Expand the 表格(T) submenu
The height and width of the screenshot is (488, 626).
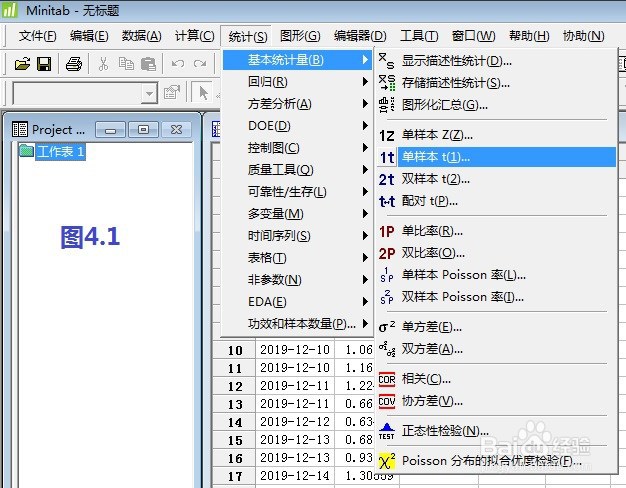pyautogui.click(x=297, y=258)
